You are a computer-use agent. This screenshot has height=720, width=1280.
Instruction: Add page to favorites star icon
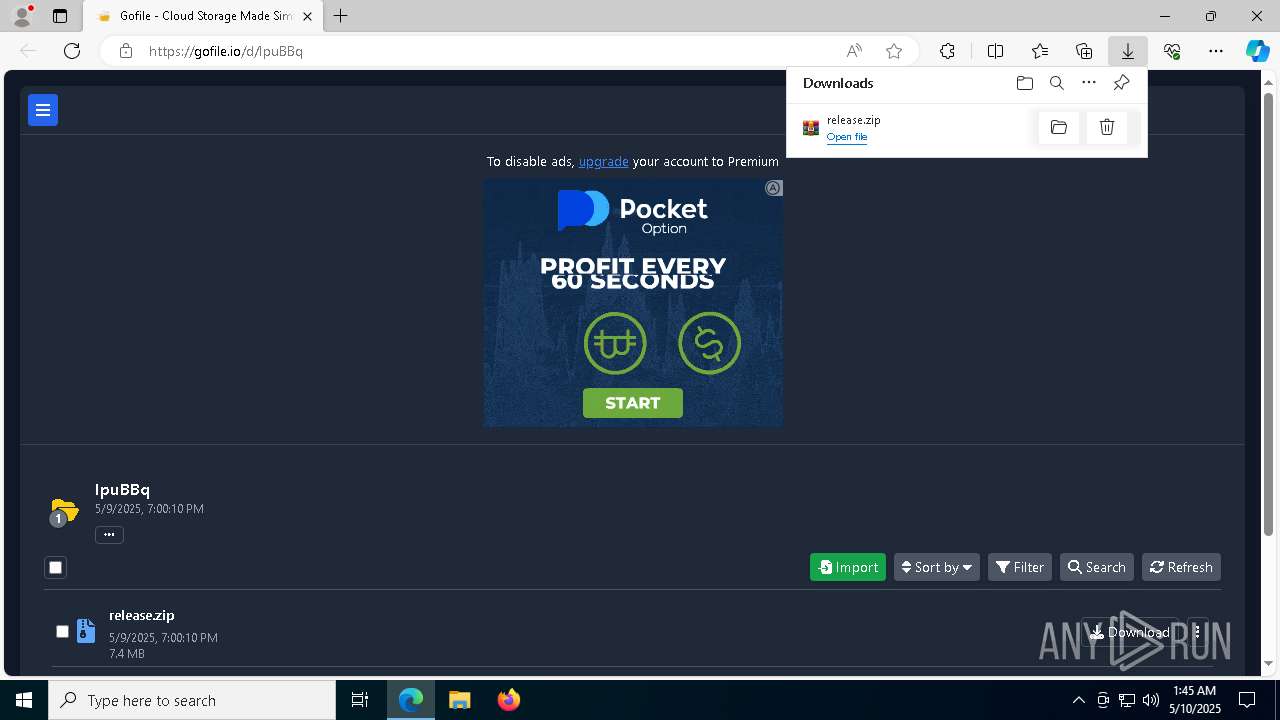tap(894, 51)
